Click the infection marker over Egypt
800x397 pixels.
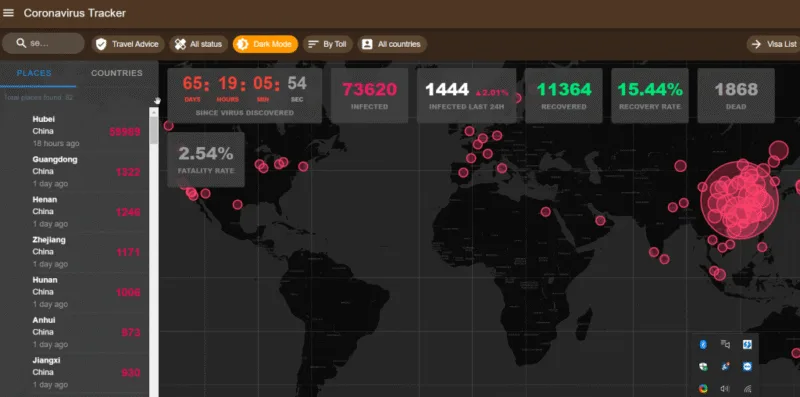[546, 212]
